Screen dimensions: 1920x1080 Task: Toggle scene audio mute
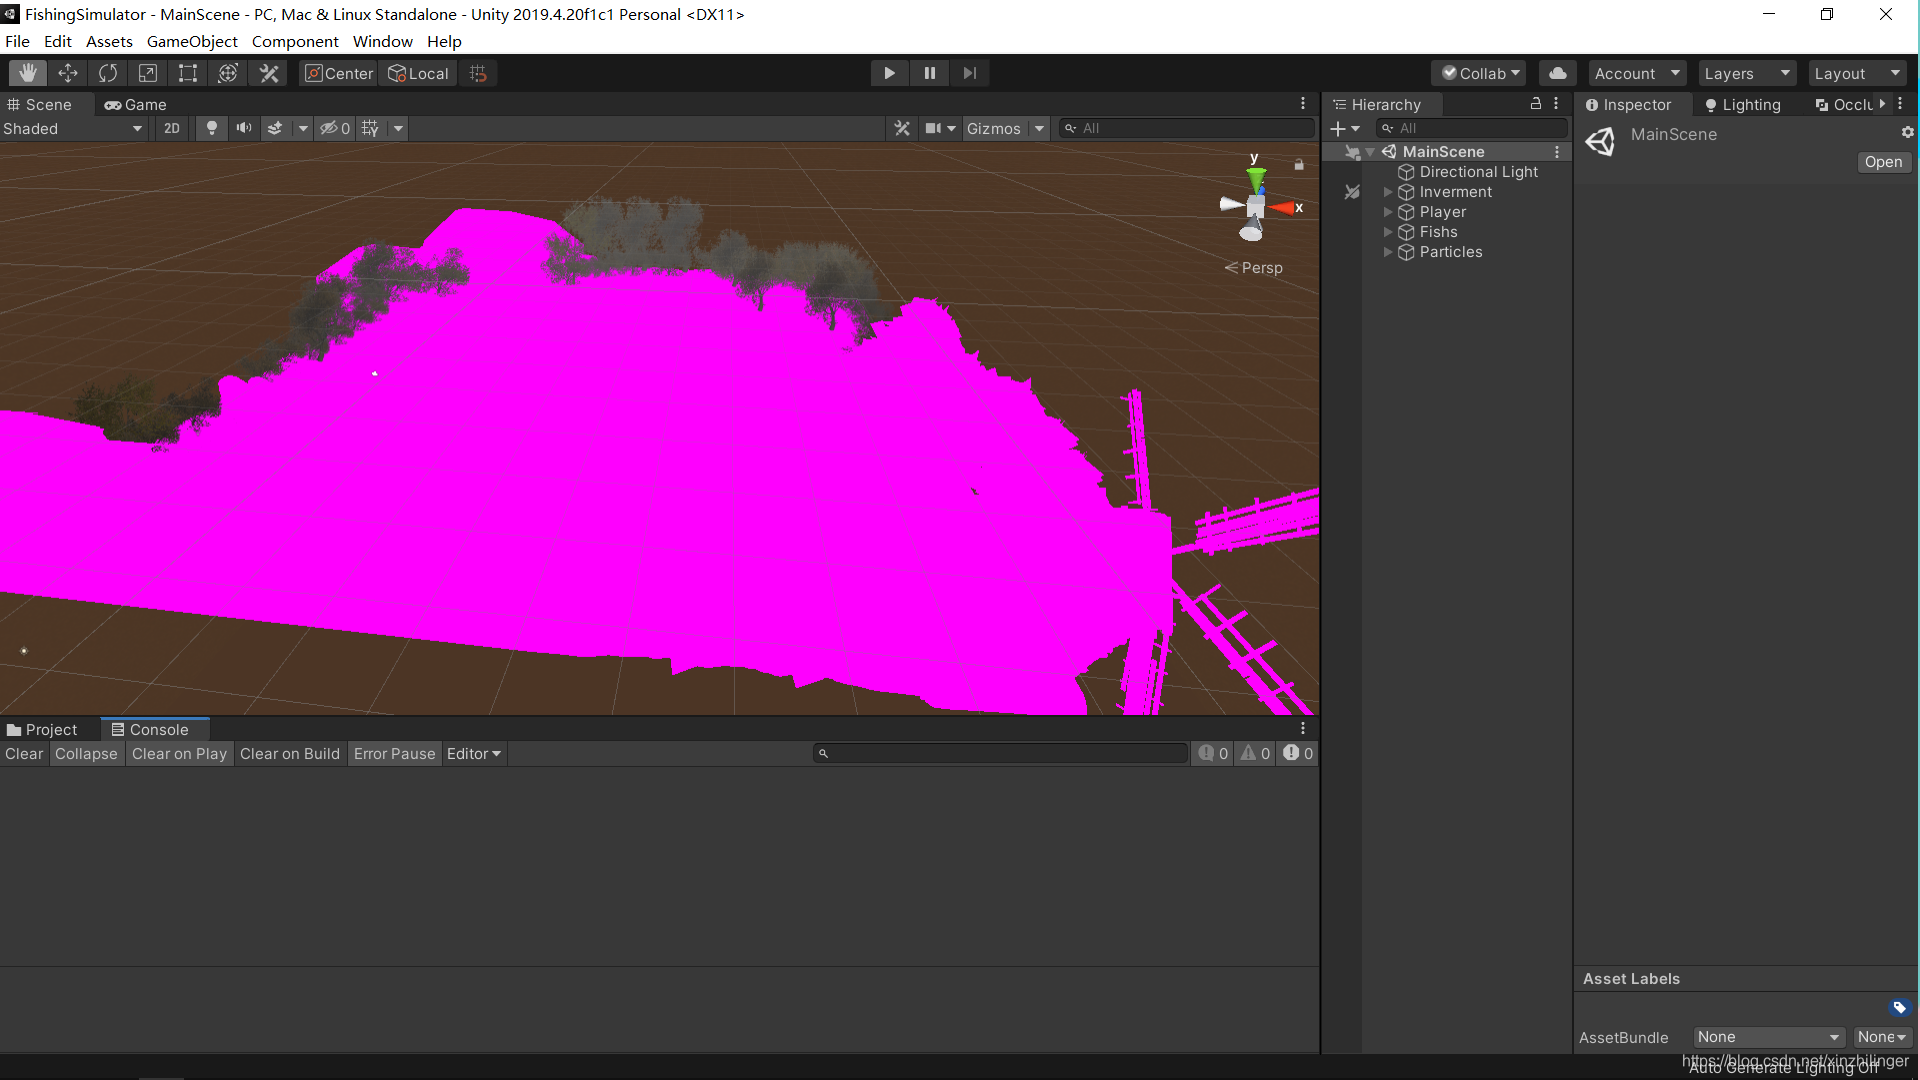[243, 128]
